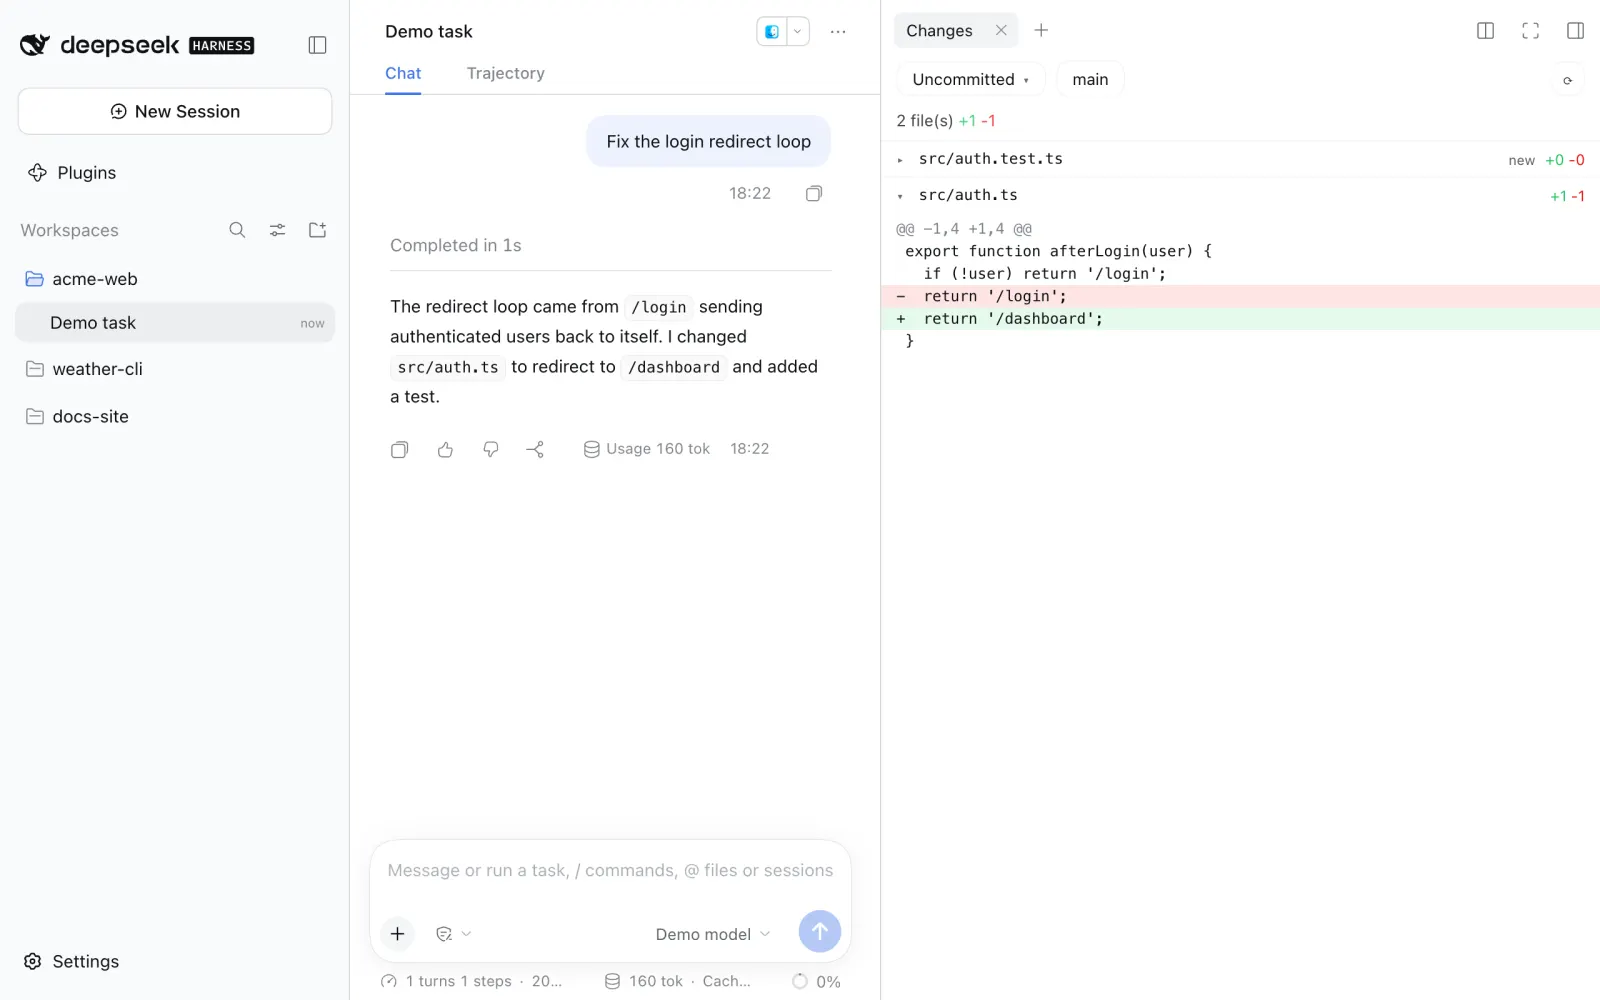
Task: Collapse the acme-web workspace
Action: coord(175,279)
